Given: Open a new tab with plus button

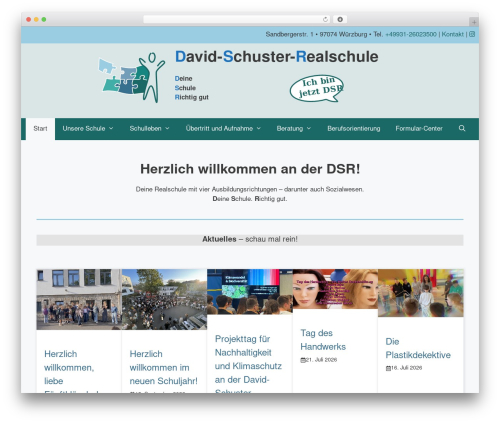Looking at the screenshot, I should coord(474,22).
